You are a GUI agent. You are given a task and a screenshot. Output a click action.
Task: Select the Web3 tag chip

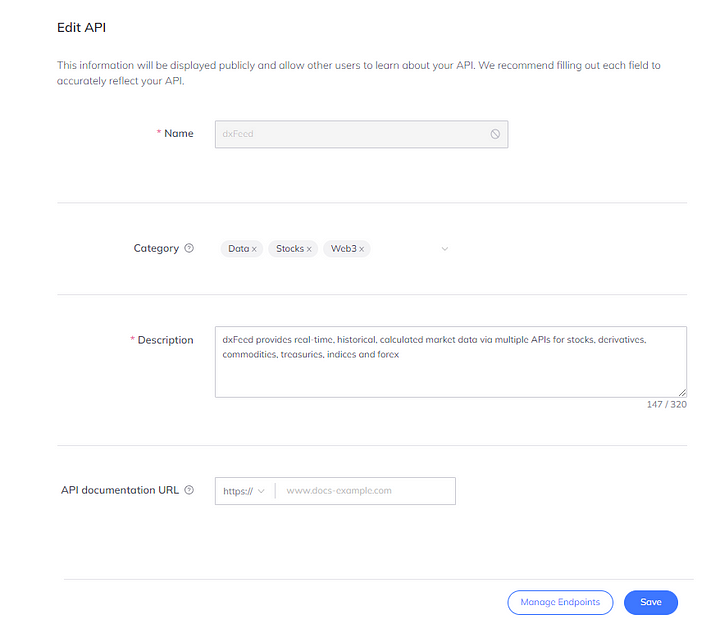(x=343, y=249)
